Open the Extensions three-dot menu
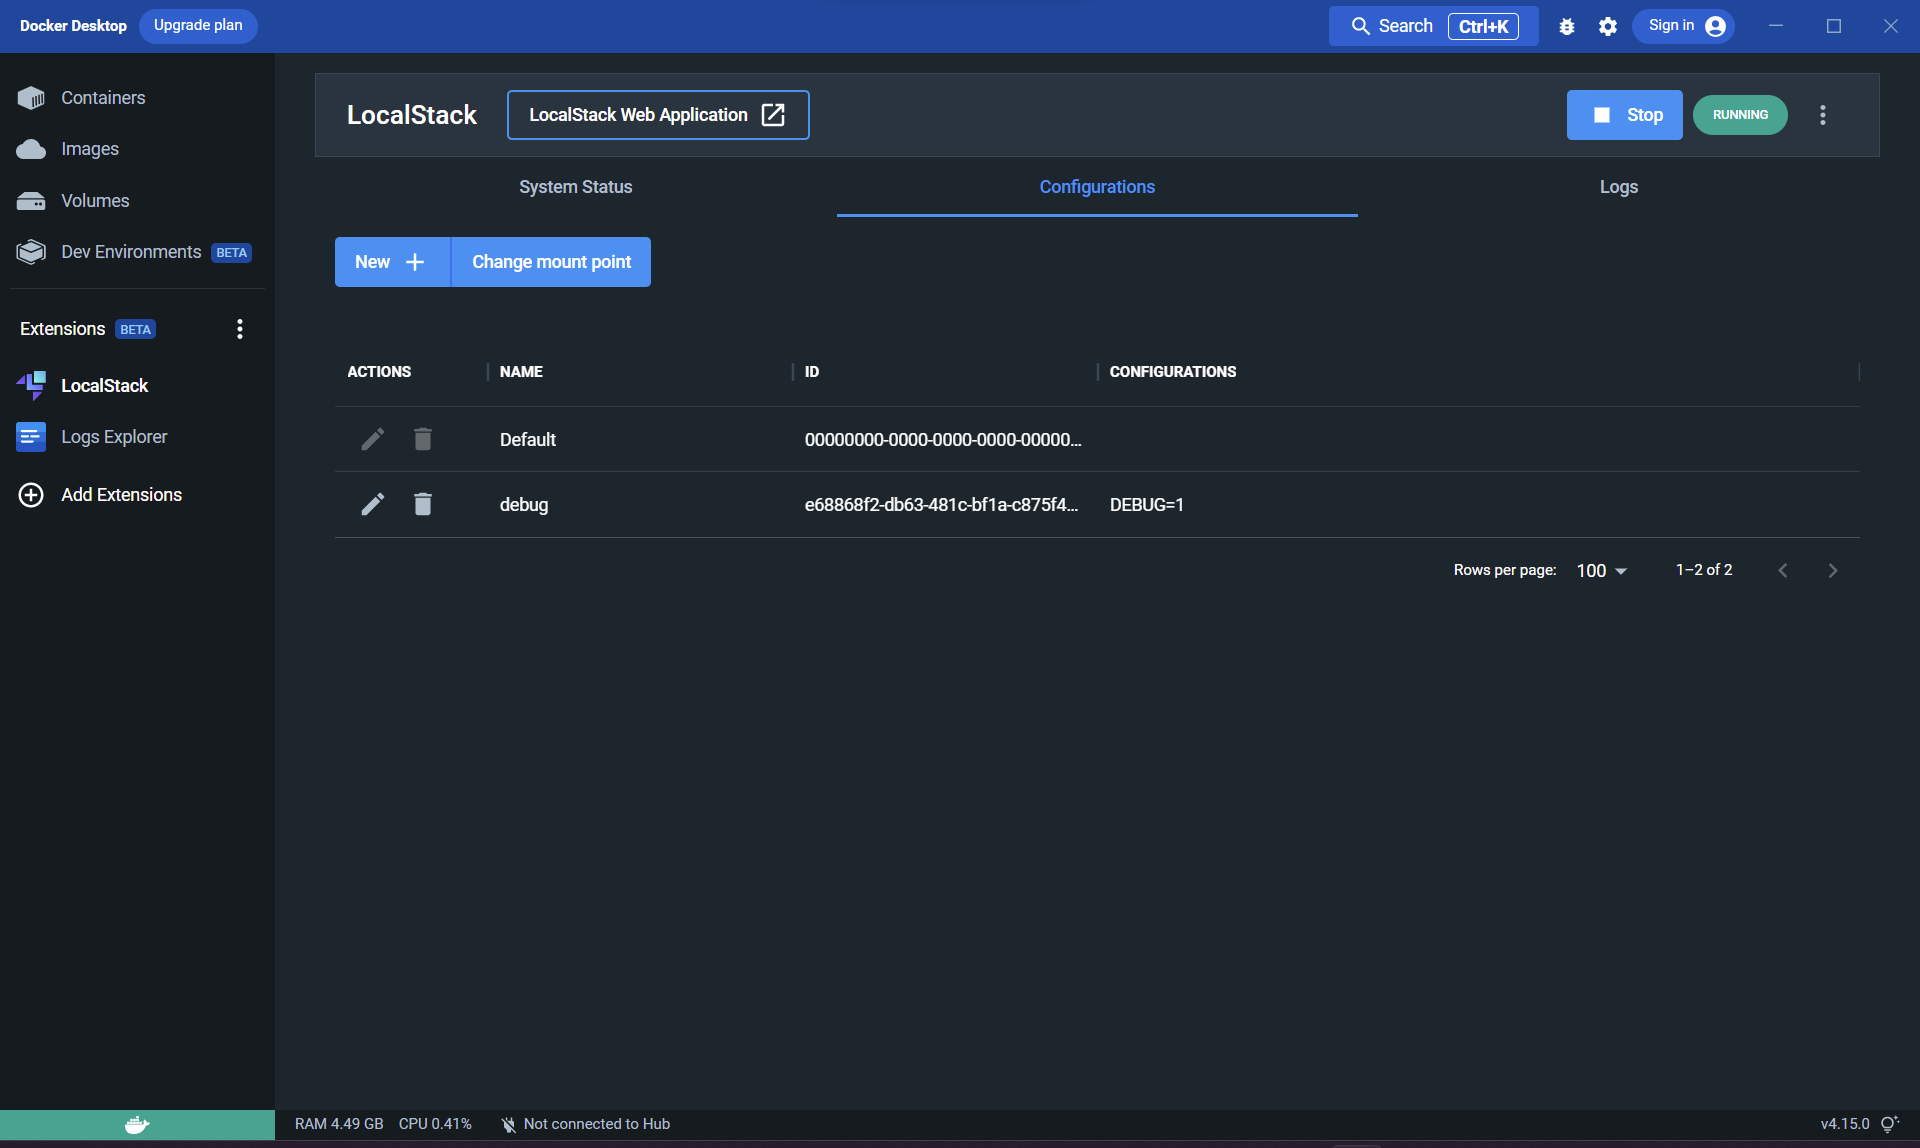The width and height of the screenshot is (1920, 1148). coord(240,329)
